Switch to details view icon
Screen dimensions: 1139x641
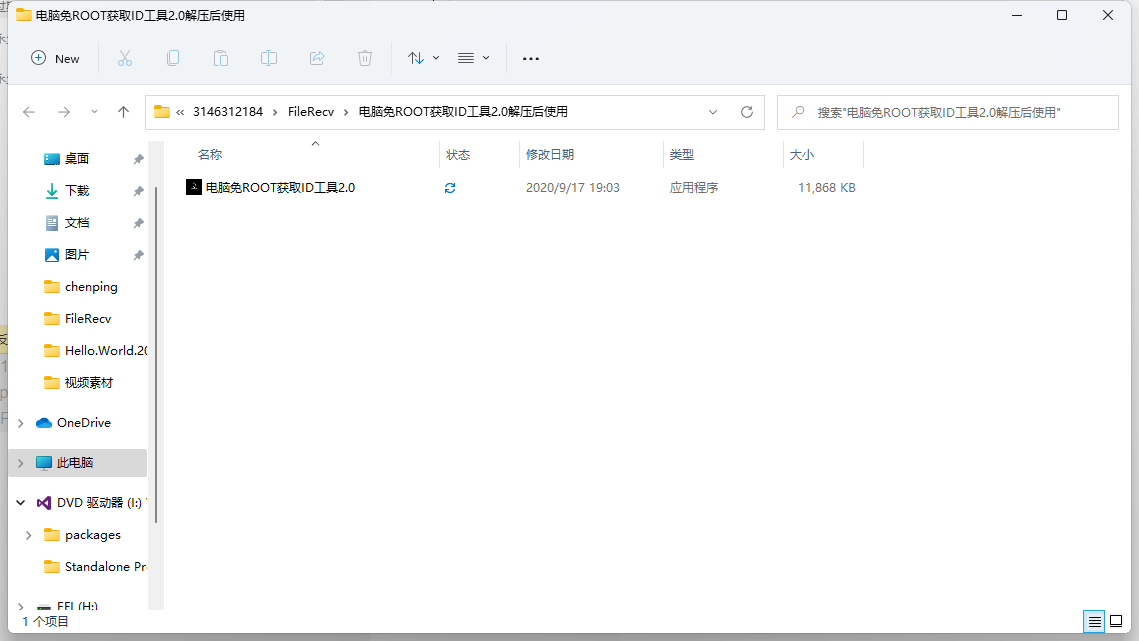(1094, 621)
